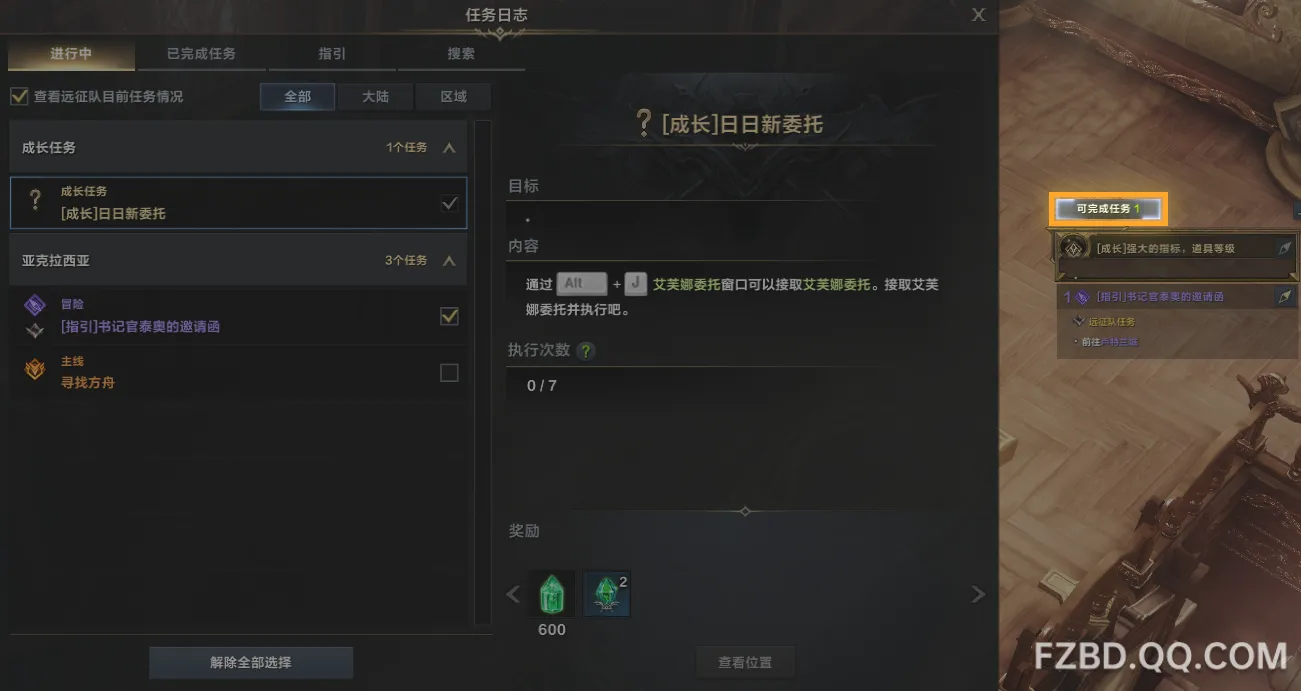The width and height of the screenshot is (1301, 691).
Task: Collapse the 亚克拉西亚 quest group
Action: pos(449,261)
